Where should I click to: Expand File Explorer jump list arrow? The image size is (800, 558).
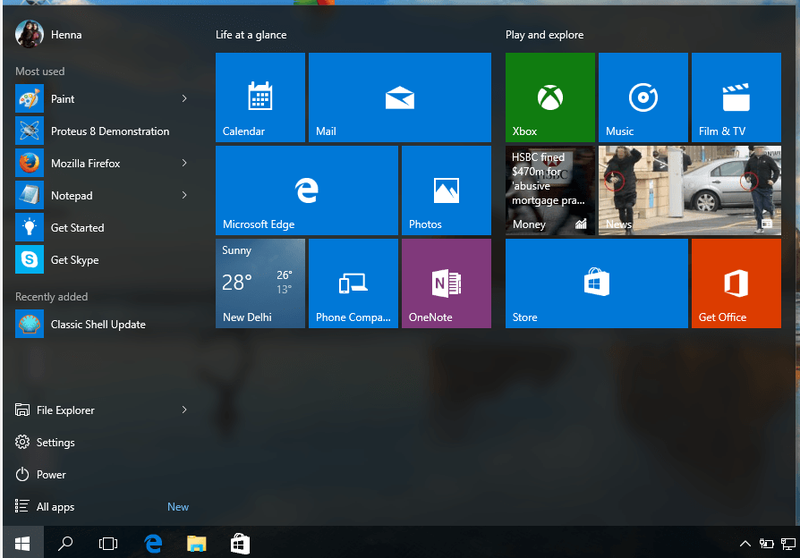(x=184, y=410)
